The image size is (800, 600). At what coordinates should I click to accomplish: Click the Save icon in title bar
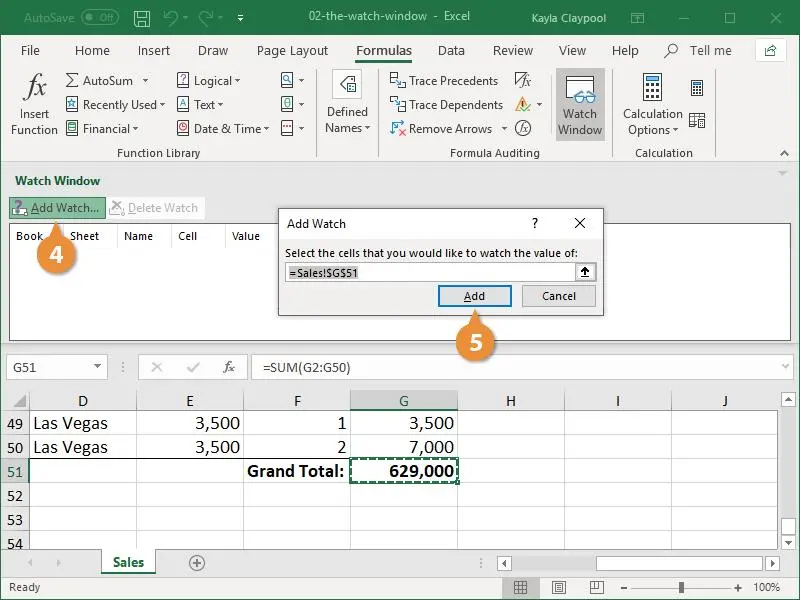(x=142, y=18)
